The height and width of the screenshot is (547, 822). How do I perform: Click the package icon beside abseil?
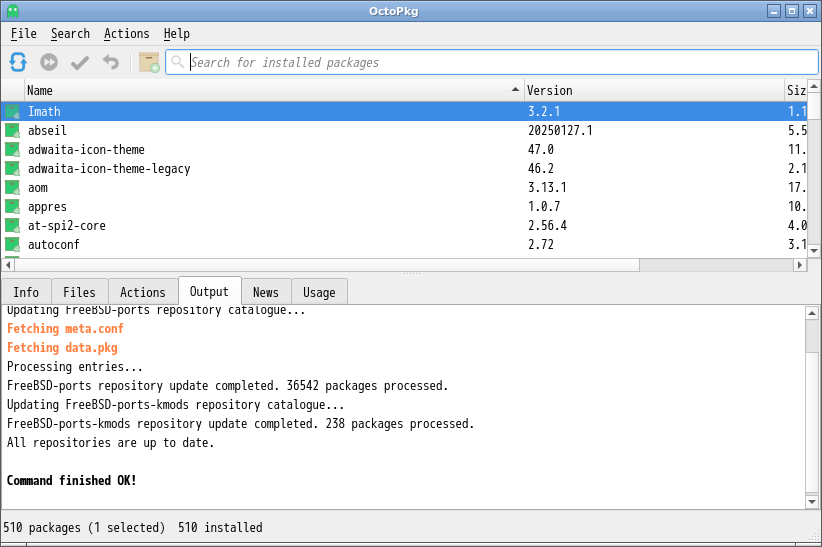click(x=13, y=130)
